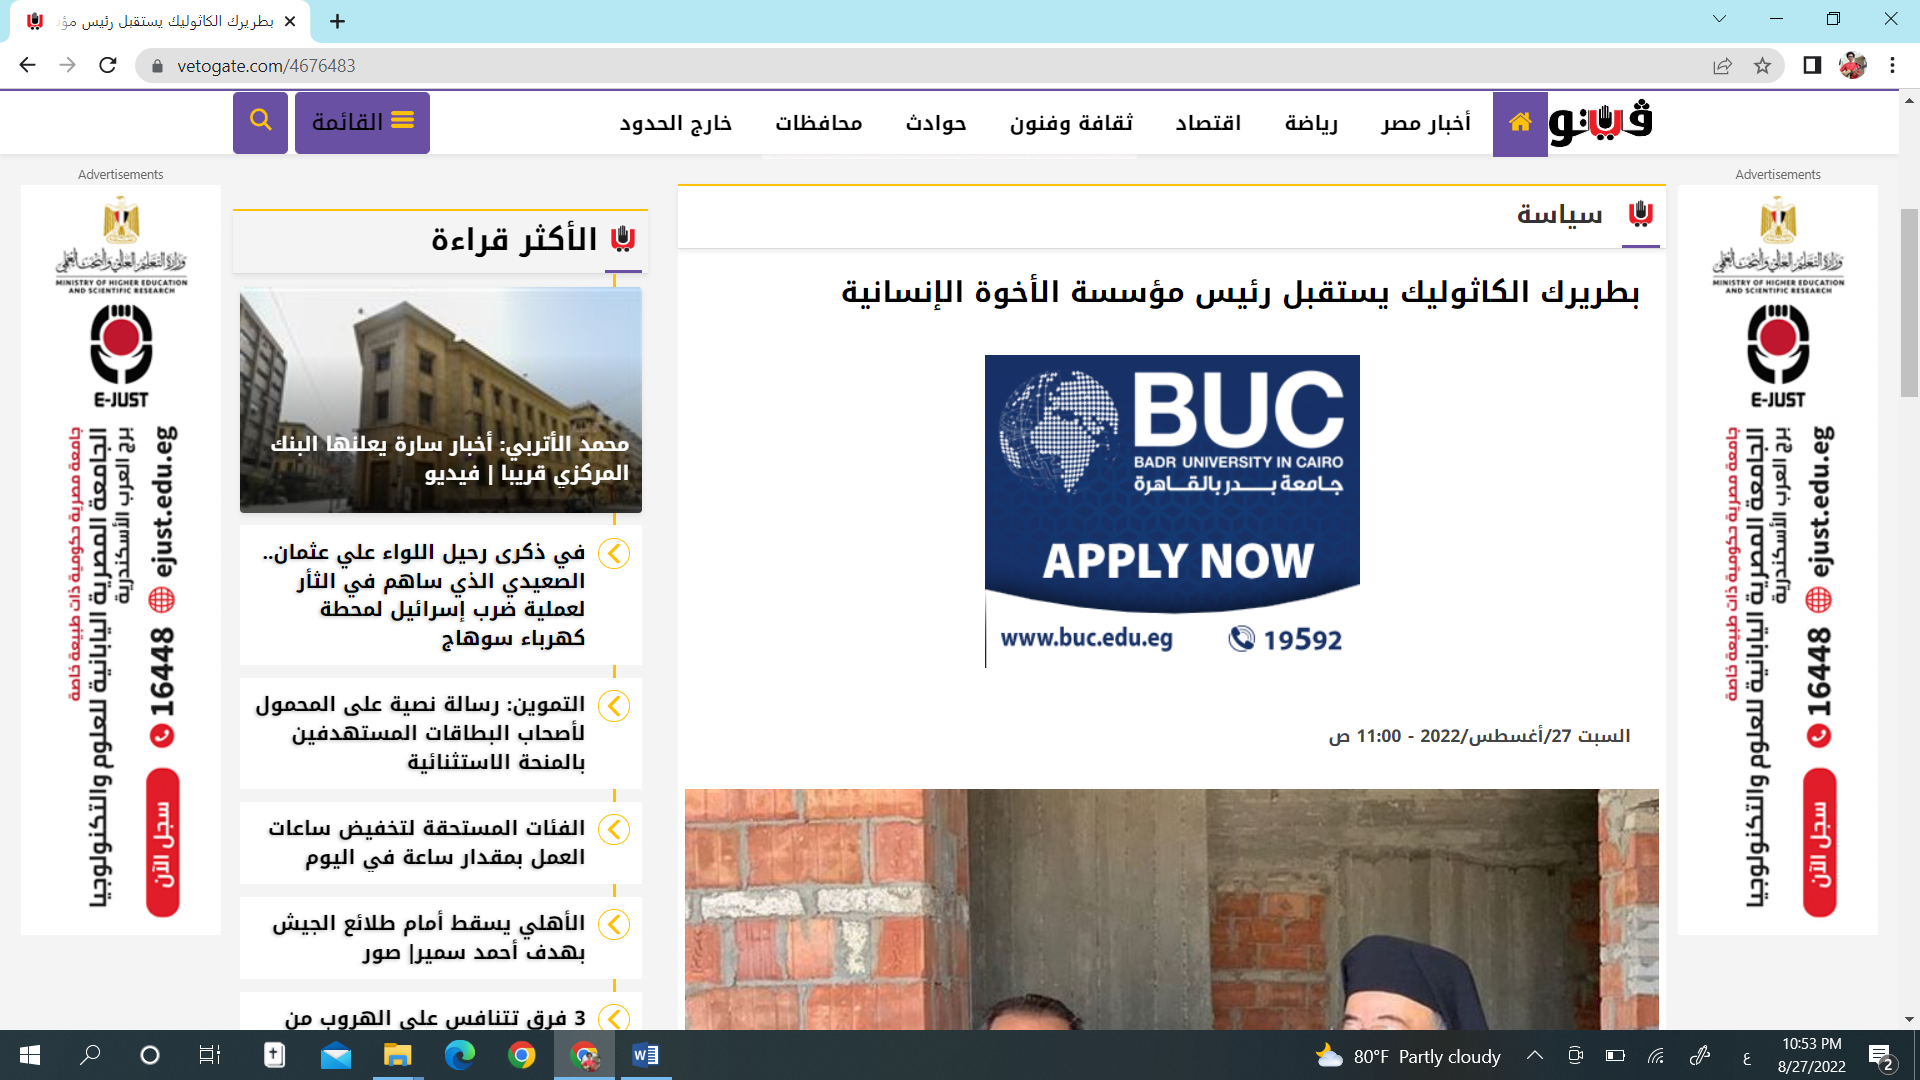Go to خارج الحدود section
Viewport: 1920px width, 1080px height.
pyautogui.click(x=675, y=123)
